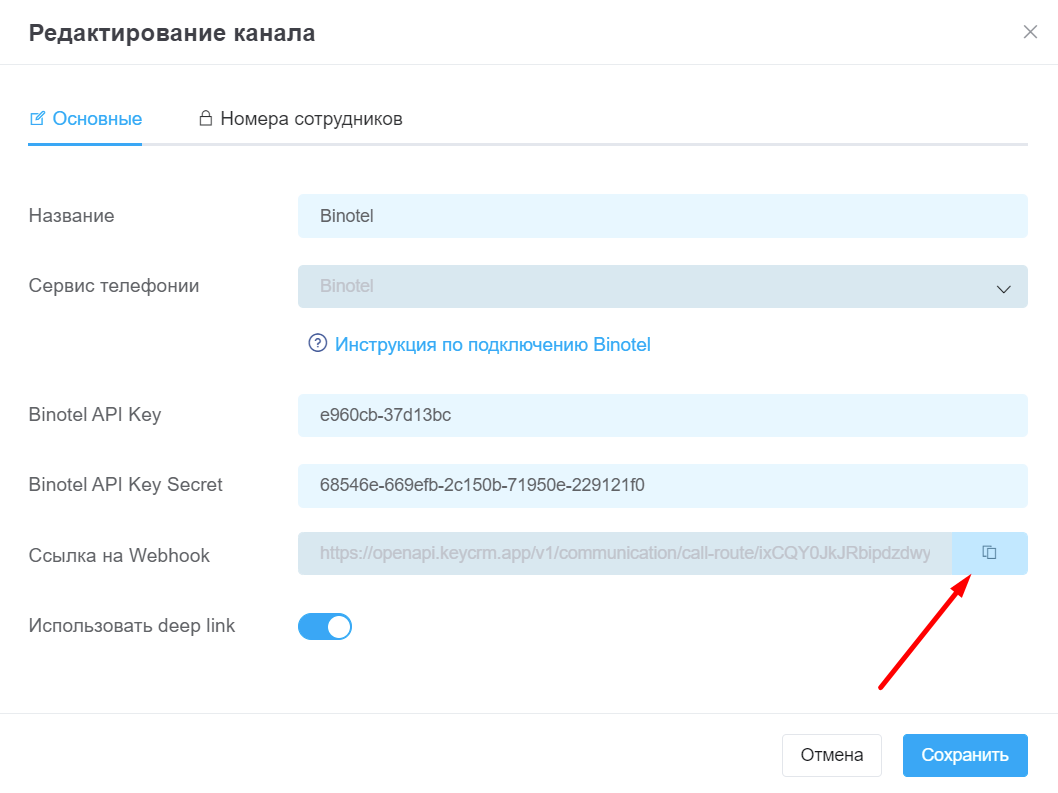Click the Название label
Screen dimensions: 1058x793
[x=72, y=216]
